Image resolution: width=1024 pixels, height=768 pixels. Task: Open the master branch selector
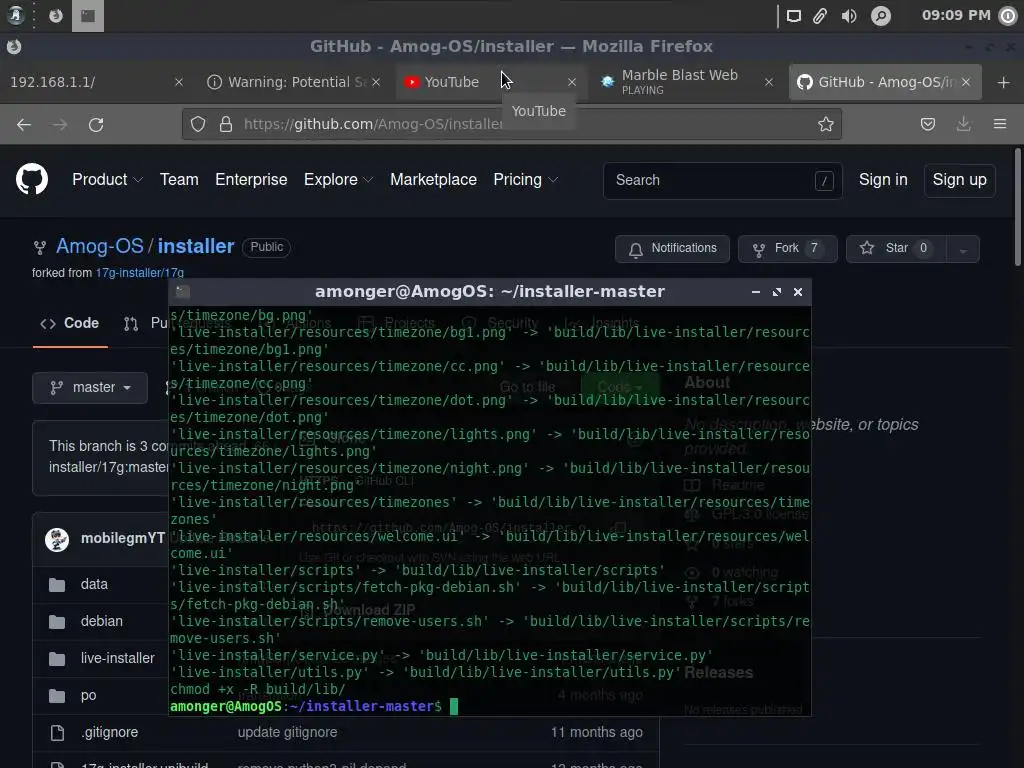90,387
